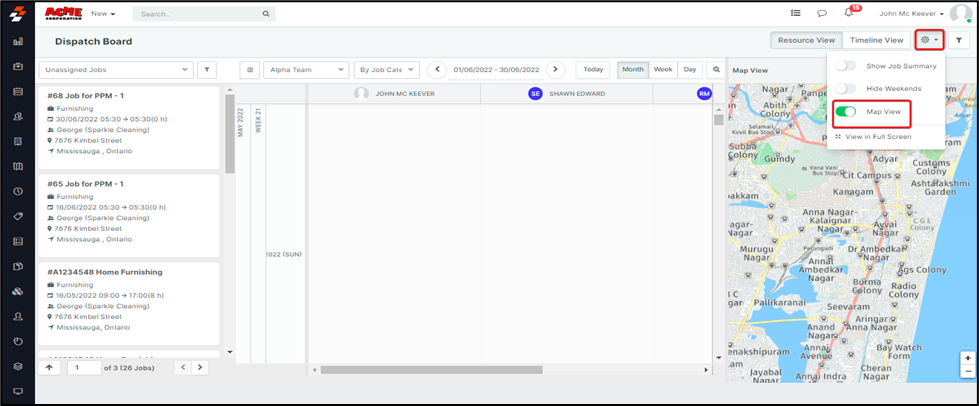Open the By Job Category dropdown
979x406 pixels.
(x=386, y=70)
